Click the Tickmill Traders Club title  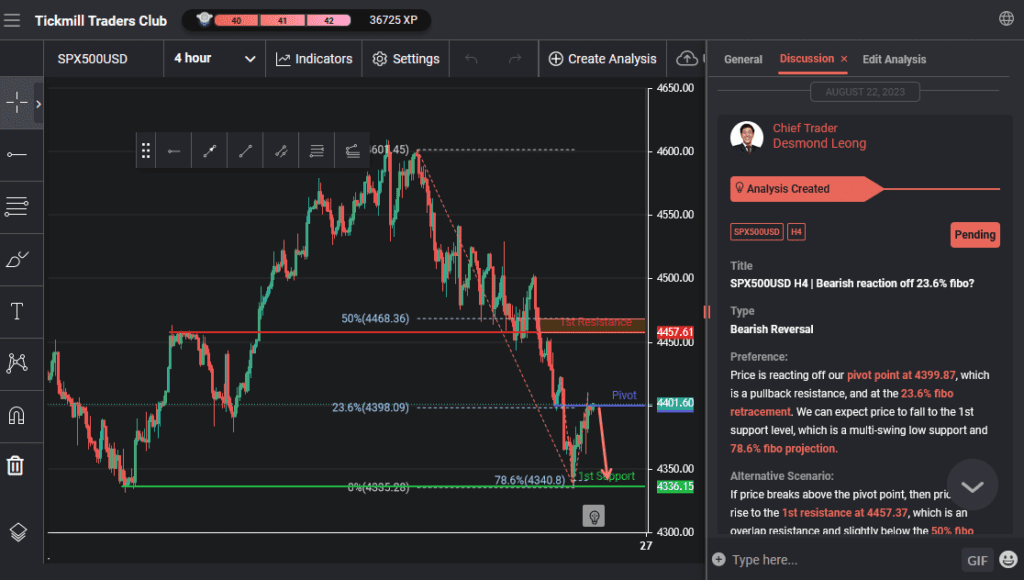101,21
